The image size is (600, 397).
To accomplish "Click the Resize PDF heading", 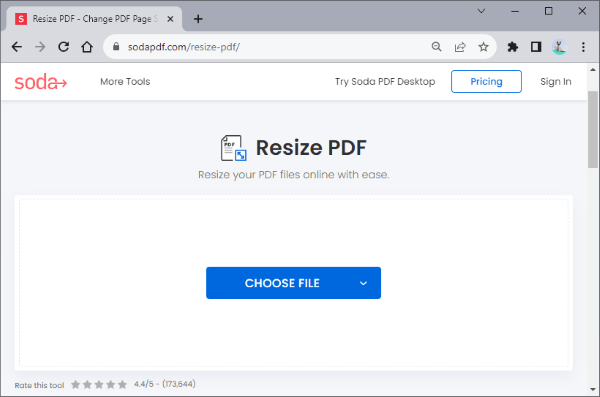I will coord(311,148).
